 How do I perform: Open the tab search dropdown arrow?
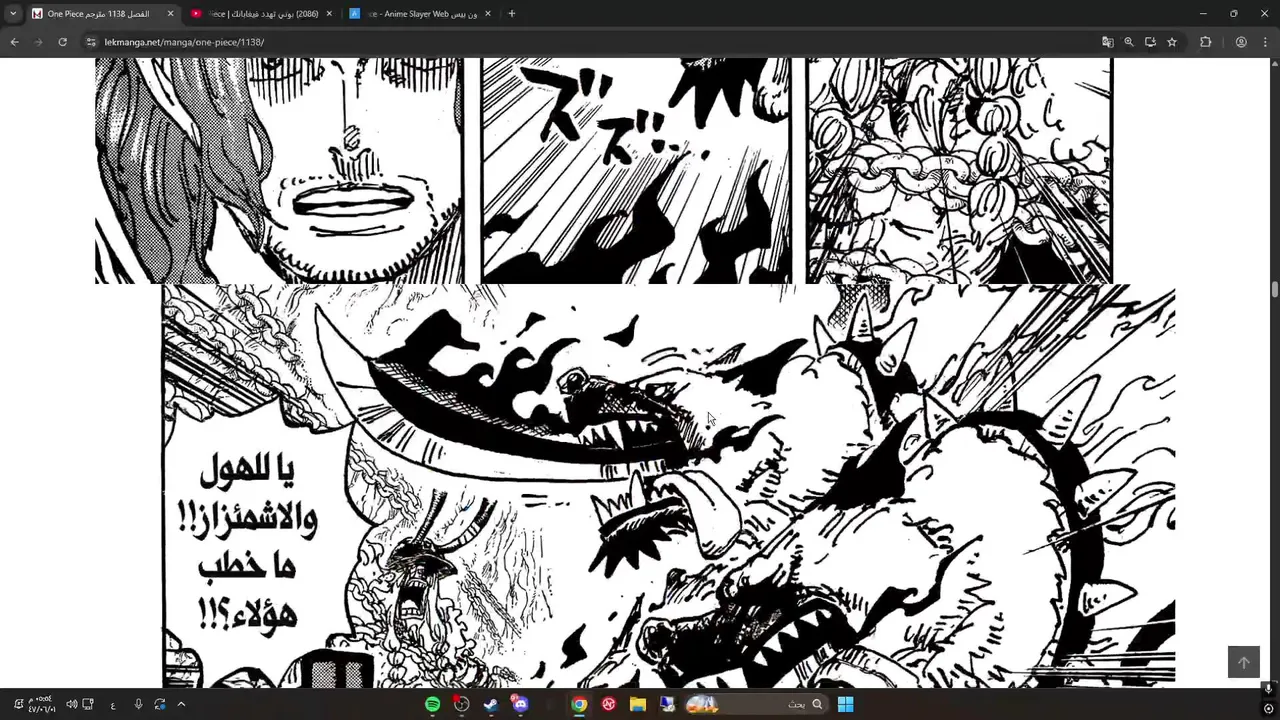(13, 14)
